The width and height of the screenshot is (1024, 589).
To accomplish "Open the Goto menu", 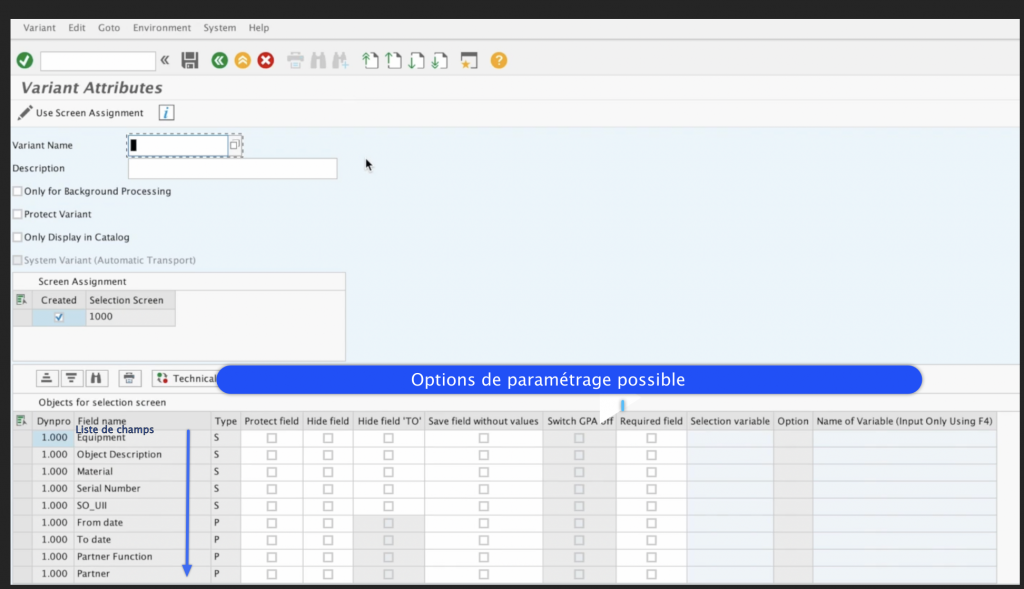I will pyautogui.click(x=109, y=28).
